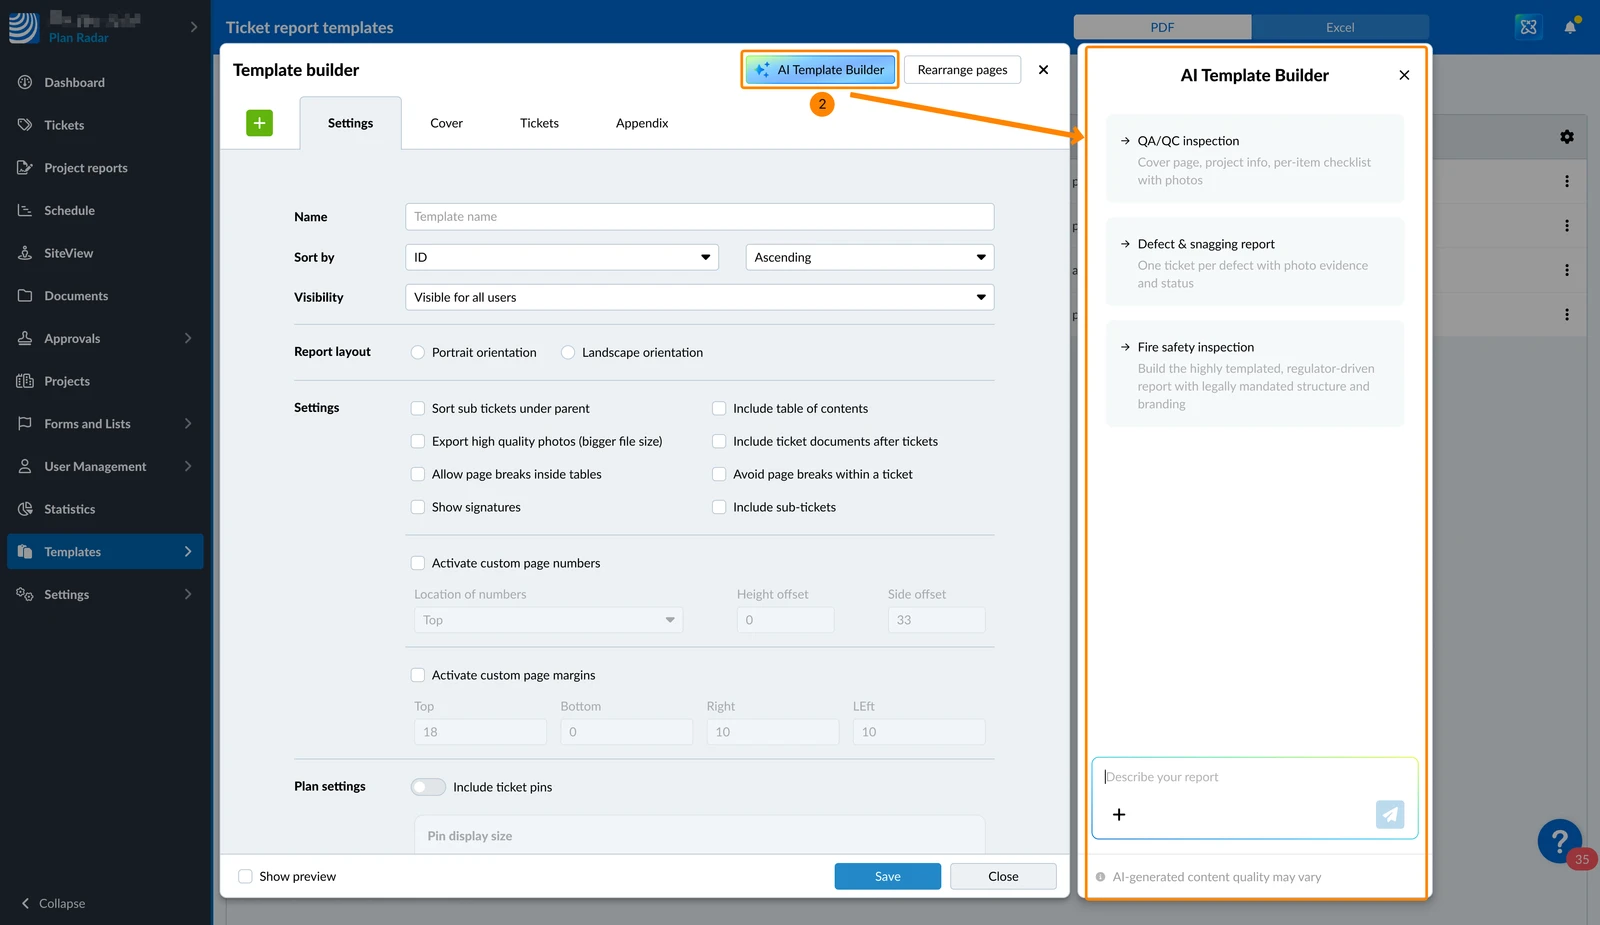Expand the Templates submenu chevron

(188, 552)
